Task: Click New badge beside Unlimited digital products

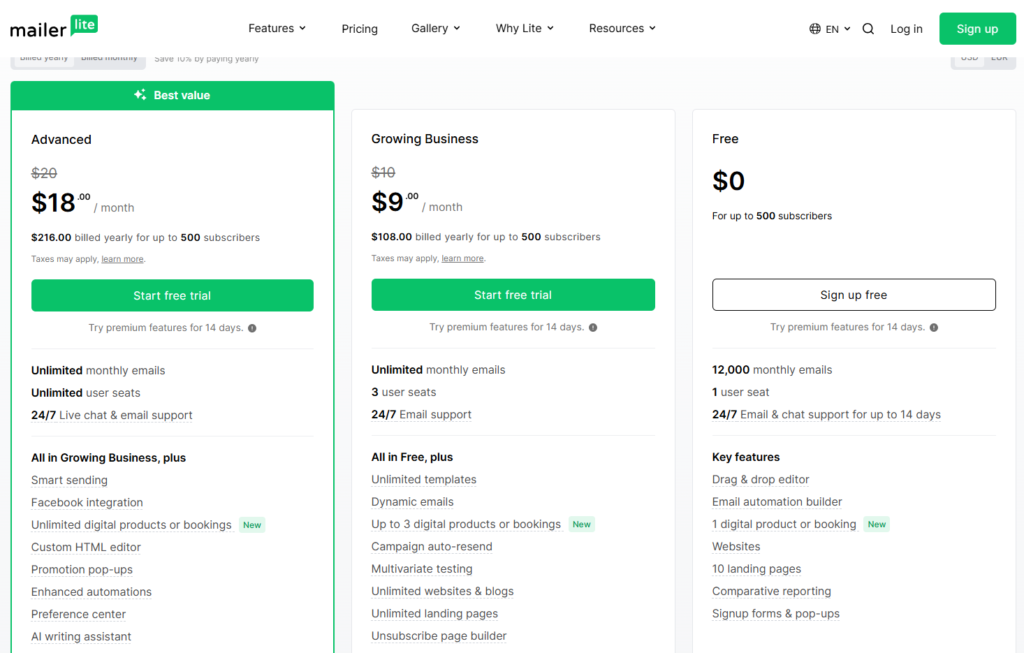Action: point(252,525)
